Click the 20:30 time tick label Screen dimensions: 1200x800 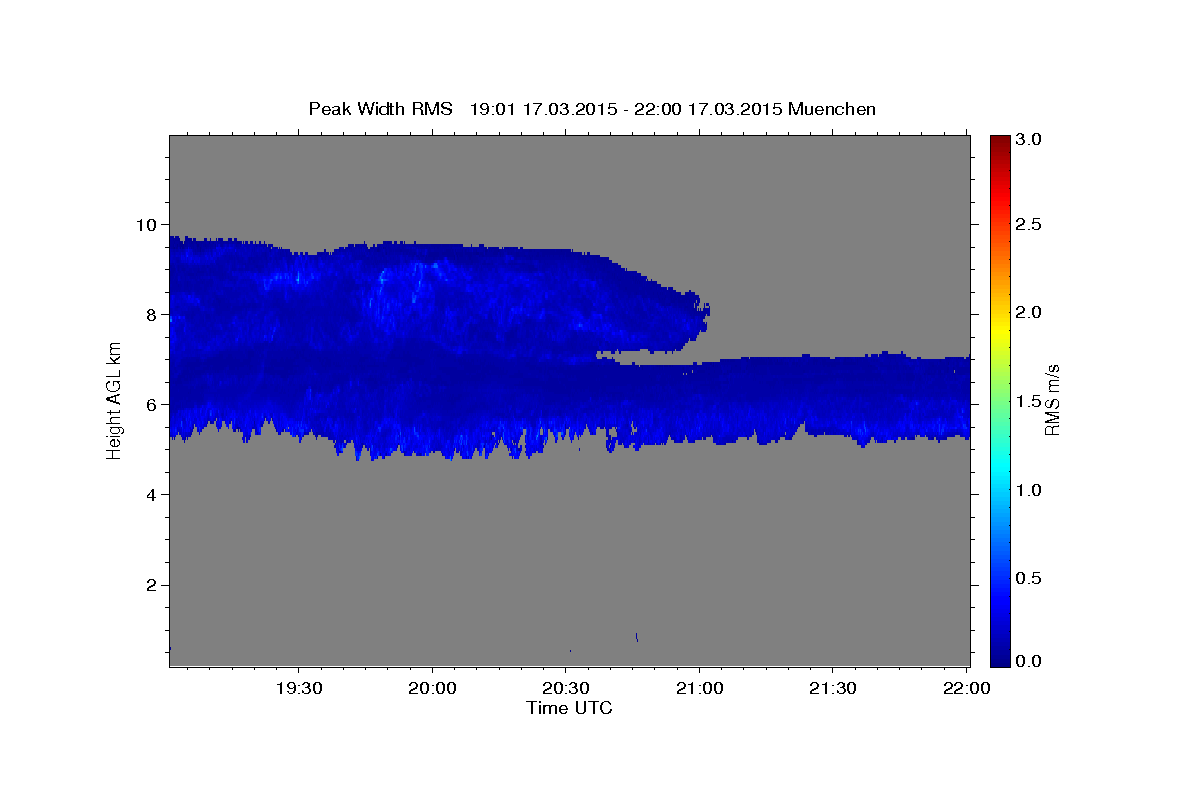[x=566, y=688]
